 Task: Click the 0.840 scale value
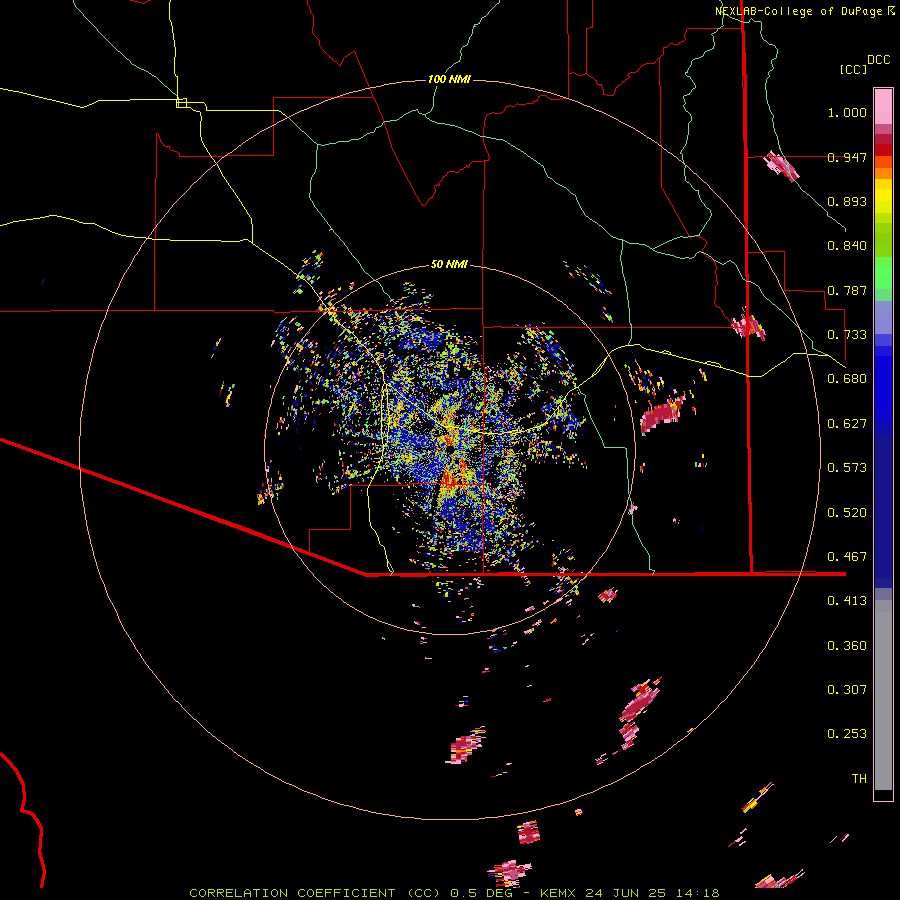(847, 246)
